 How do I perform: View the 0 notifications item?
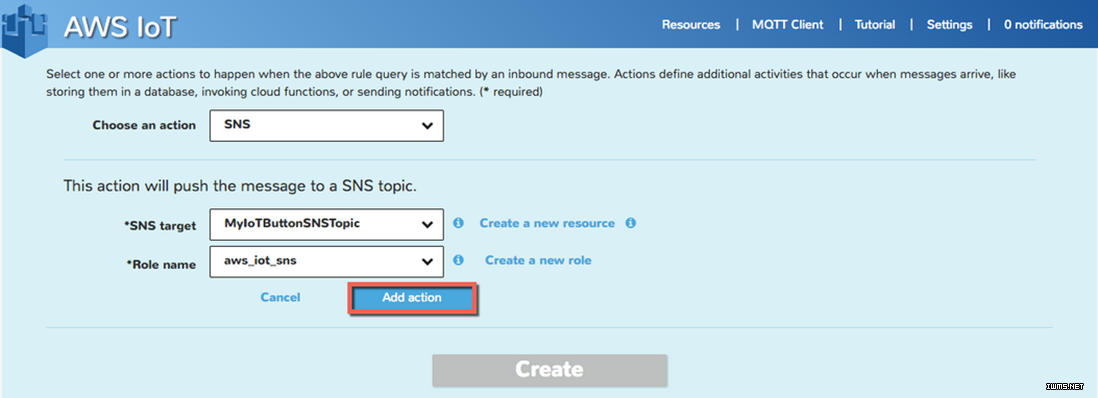pos(1043,25)
